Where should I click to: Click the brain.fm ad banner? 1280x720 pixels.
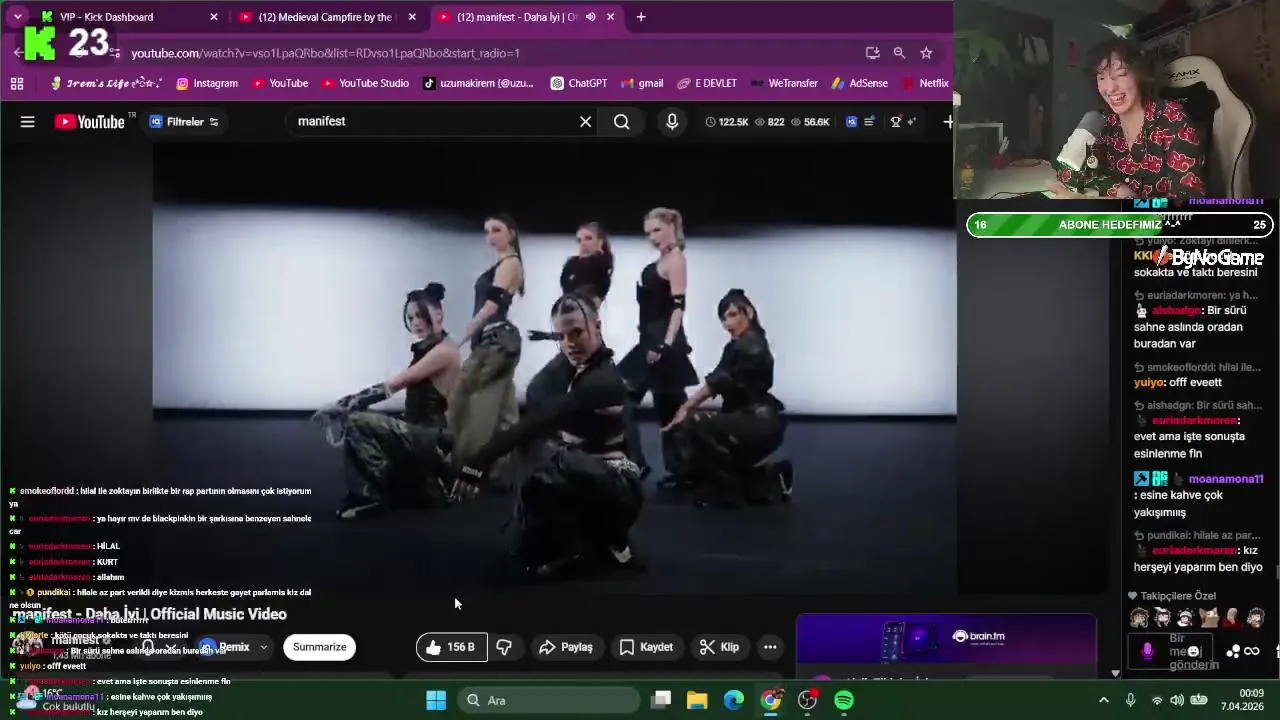[x=946, y=640]
